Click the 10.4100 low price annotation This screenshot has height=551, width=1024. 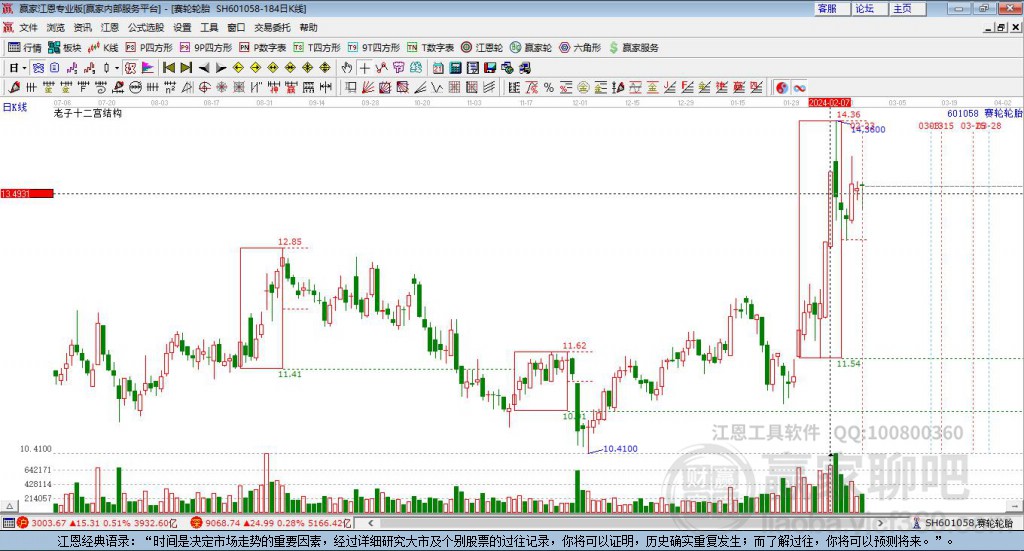620,449
